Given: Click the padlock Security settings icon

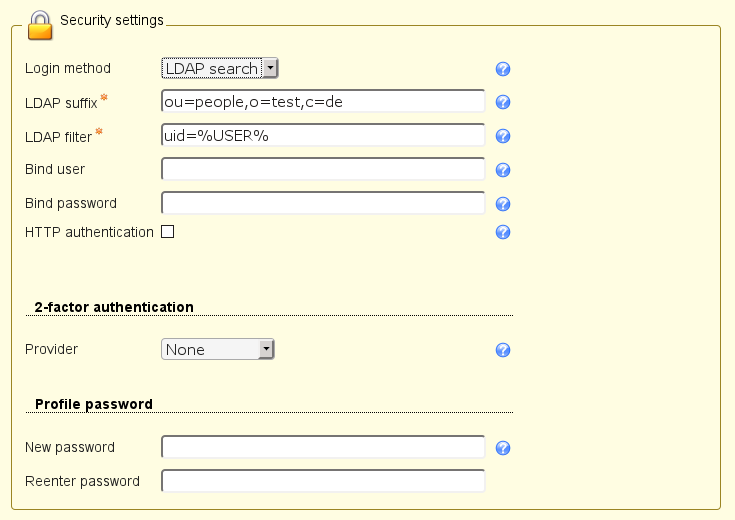Looking at the screenshot, I should tap(39, 24).
